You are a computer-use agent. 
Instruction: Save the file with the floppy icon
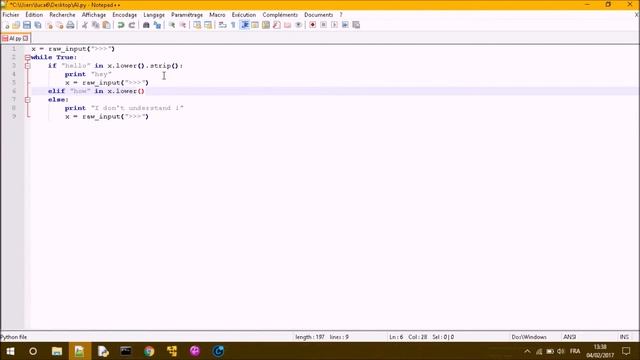point(27,25)
